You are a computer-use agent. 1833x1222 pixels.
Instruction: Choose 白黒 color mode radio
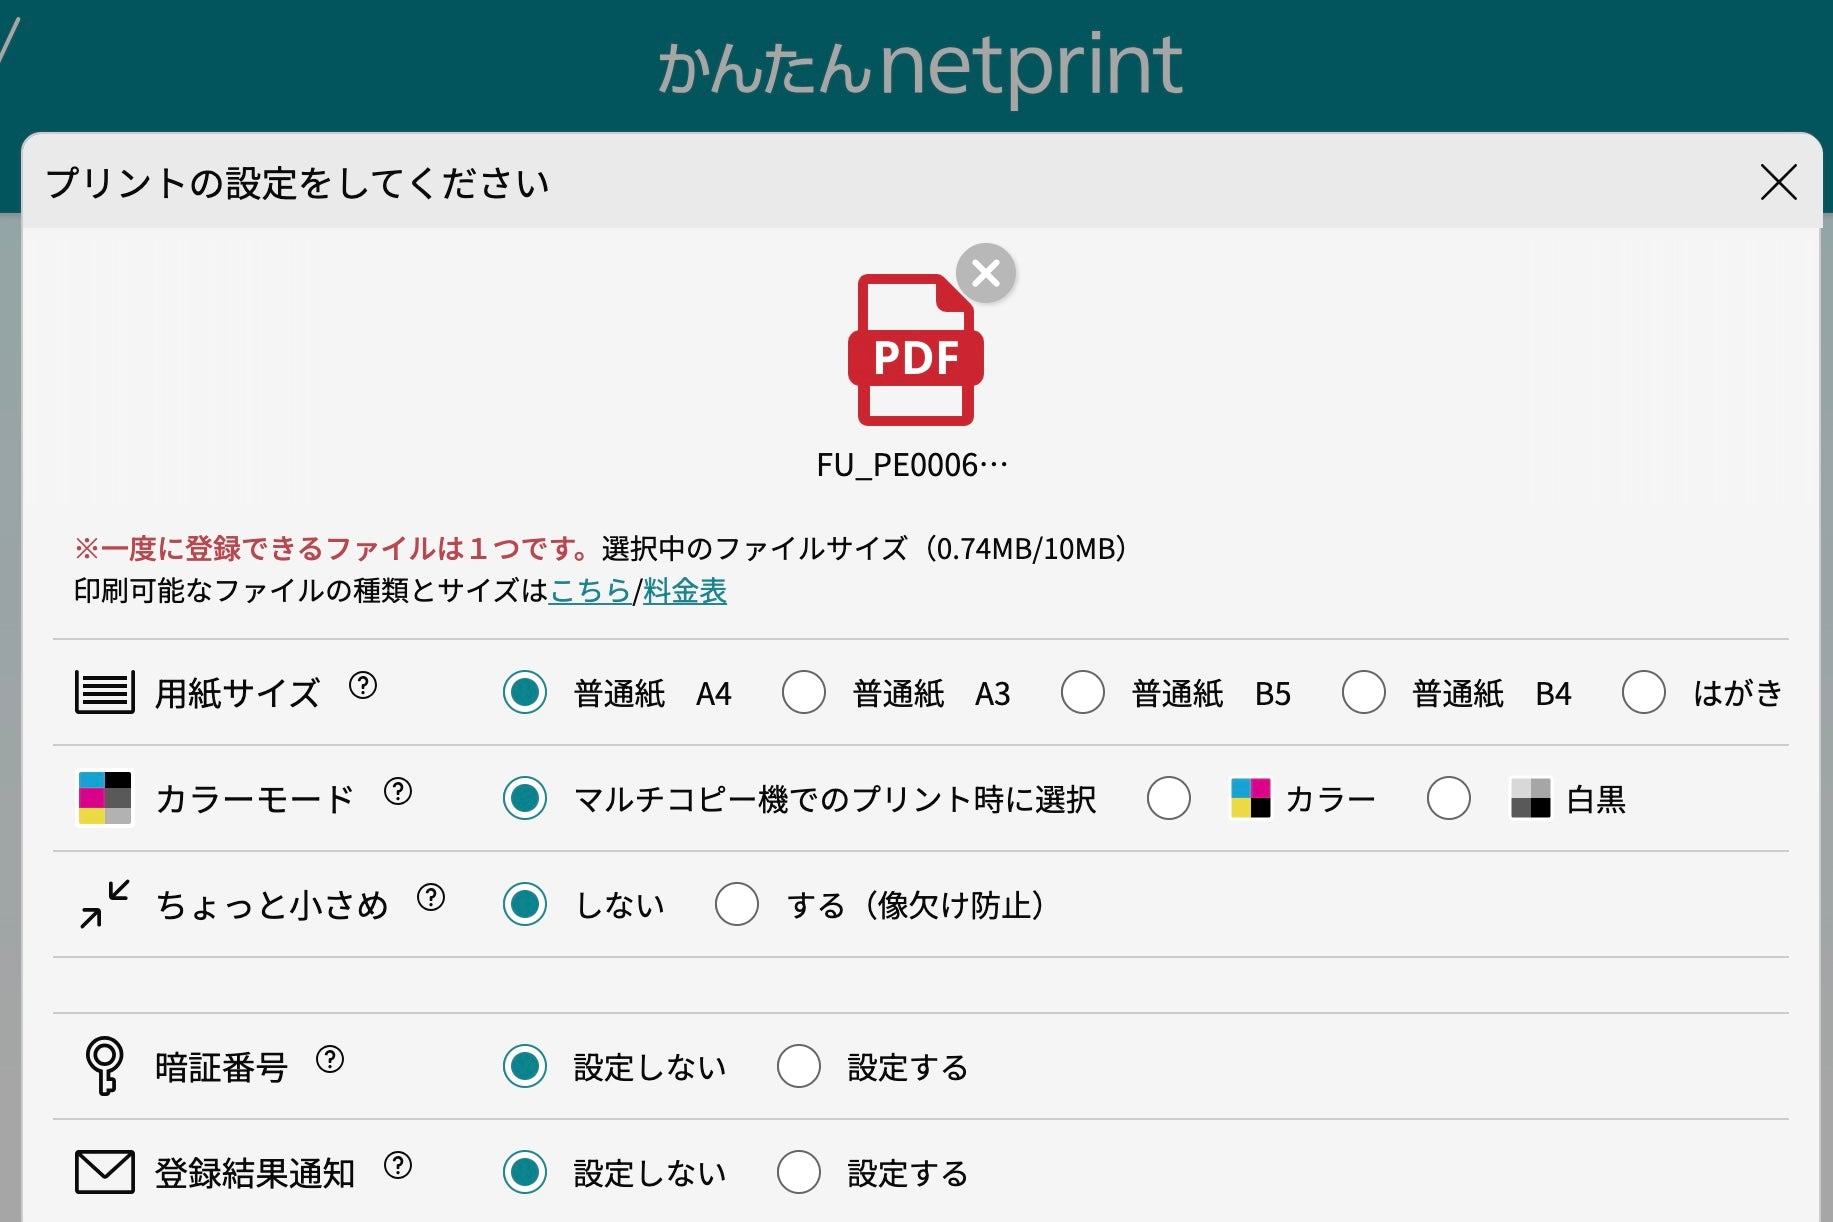tap(1449, 798)
